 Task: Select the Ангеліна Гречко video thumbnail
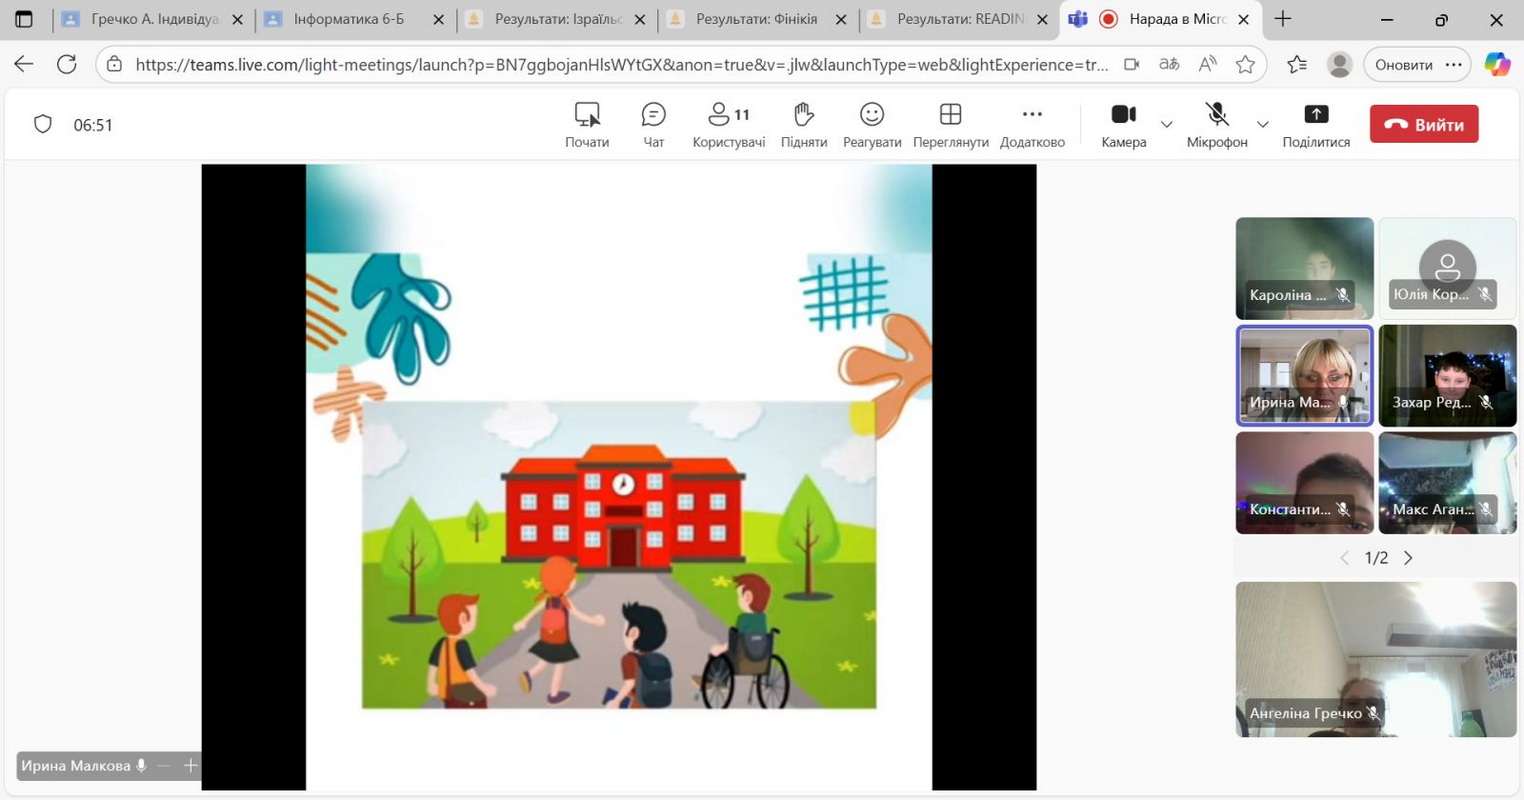click(x=1375, y=659)
